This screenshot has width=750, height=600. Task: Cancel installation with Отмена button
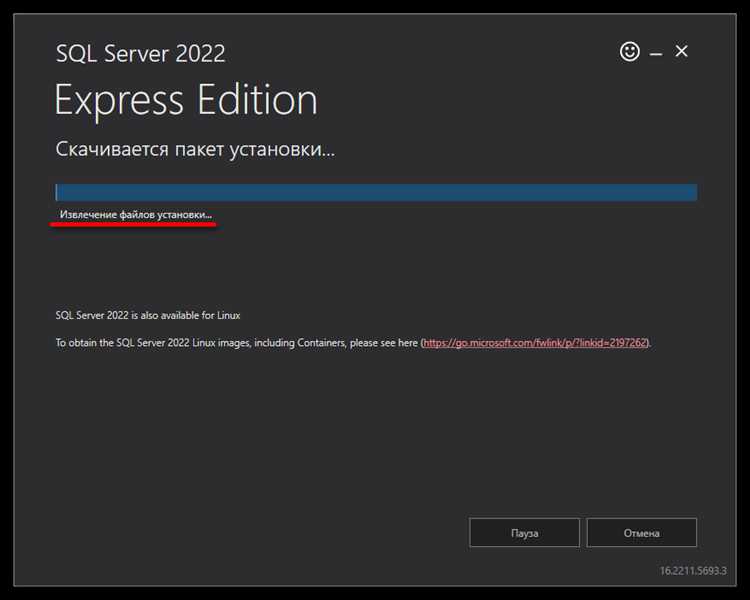tap(641, 533)
